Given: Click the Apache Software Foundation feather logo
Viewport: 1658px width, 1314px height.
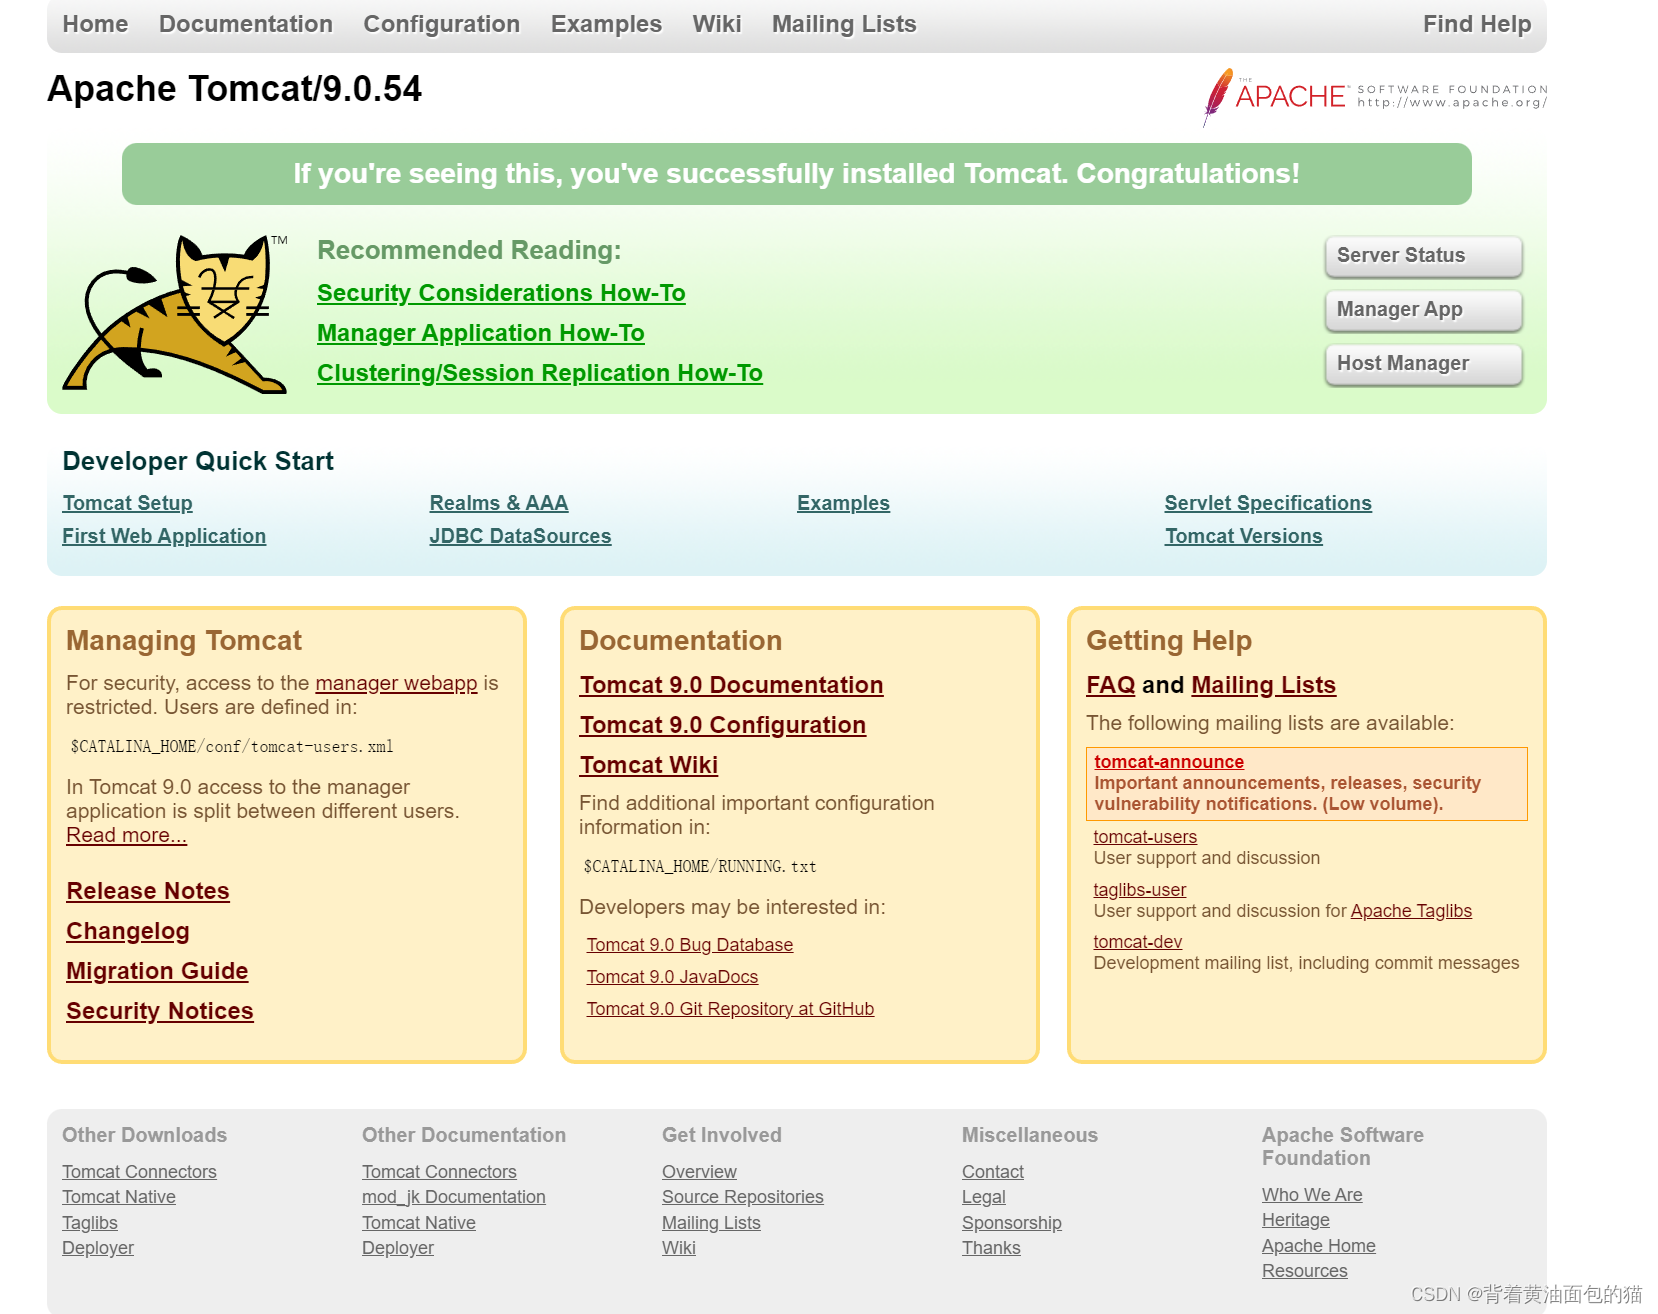Looking at the screenshot, I should (1375, 97).
